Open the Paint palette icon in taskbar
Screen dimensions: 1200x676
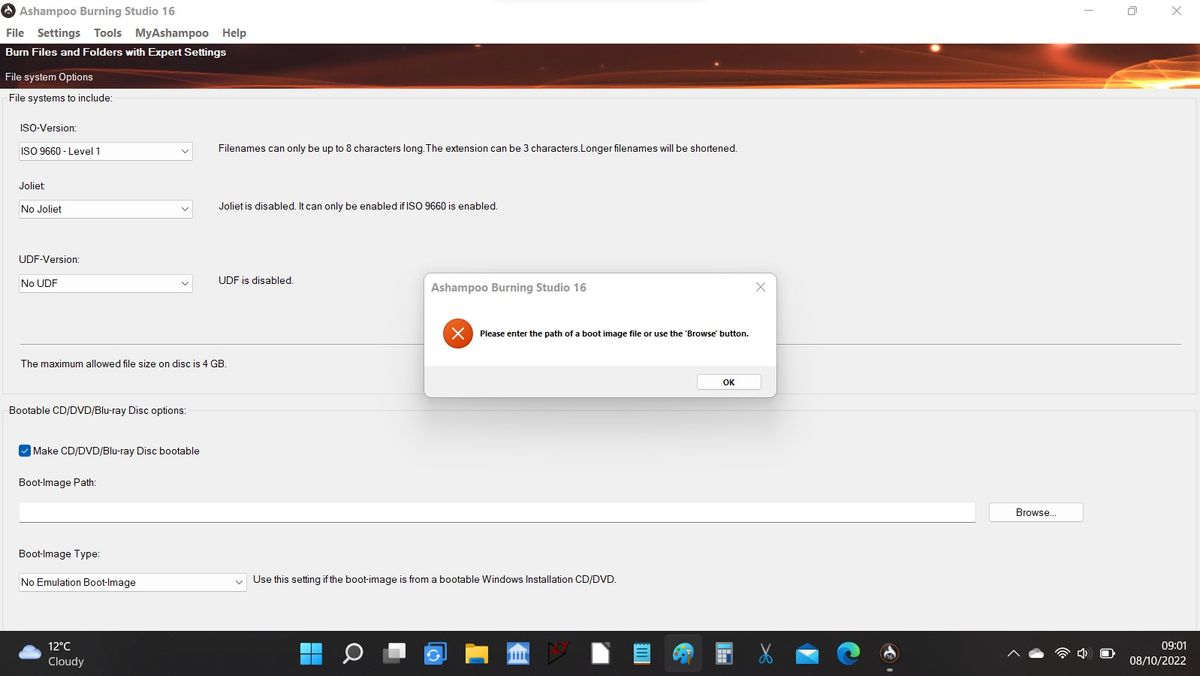683,654
